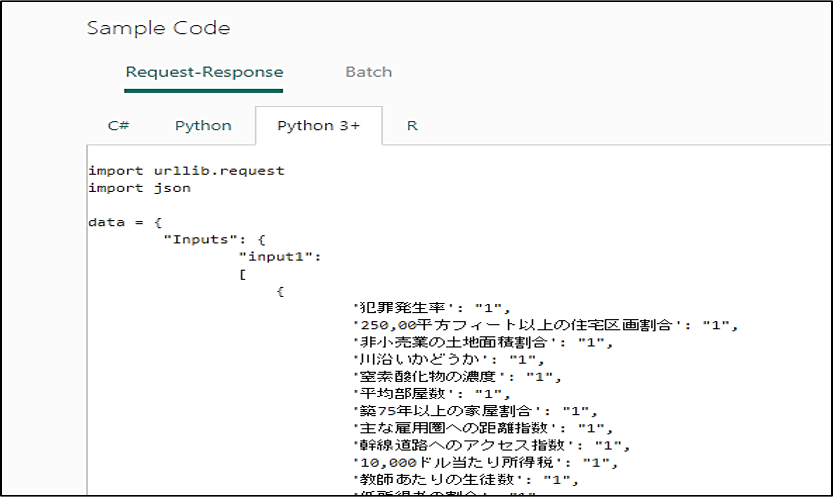
Task: Show the Python sample code tab
Action: [203, 126]
